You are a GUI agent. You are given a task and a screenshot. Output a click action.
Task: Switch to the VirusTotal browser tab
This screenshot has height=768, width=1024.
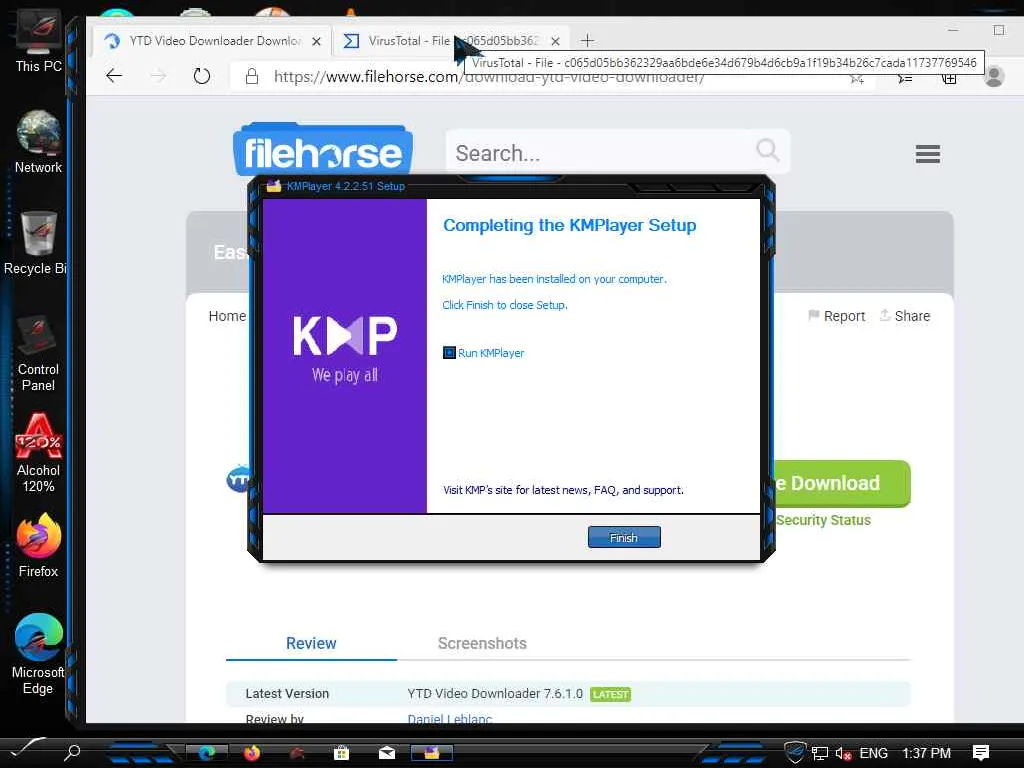point(451,41)
